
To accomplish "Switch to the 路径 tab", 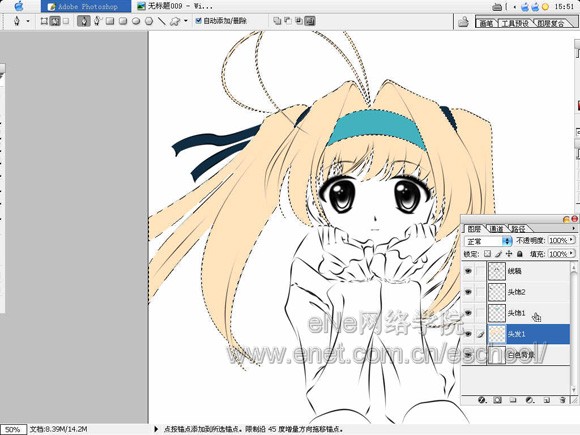I will 518,229.
